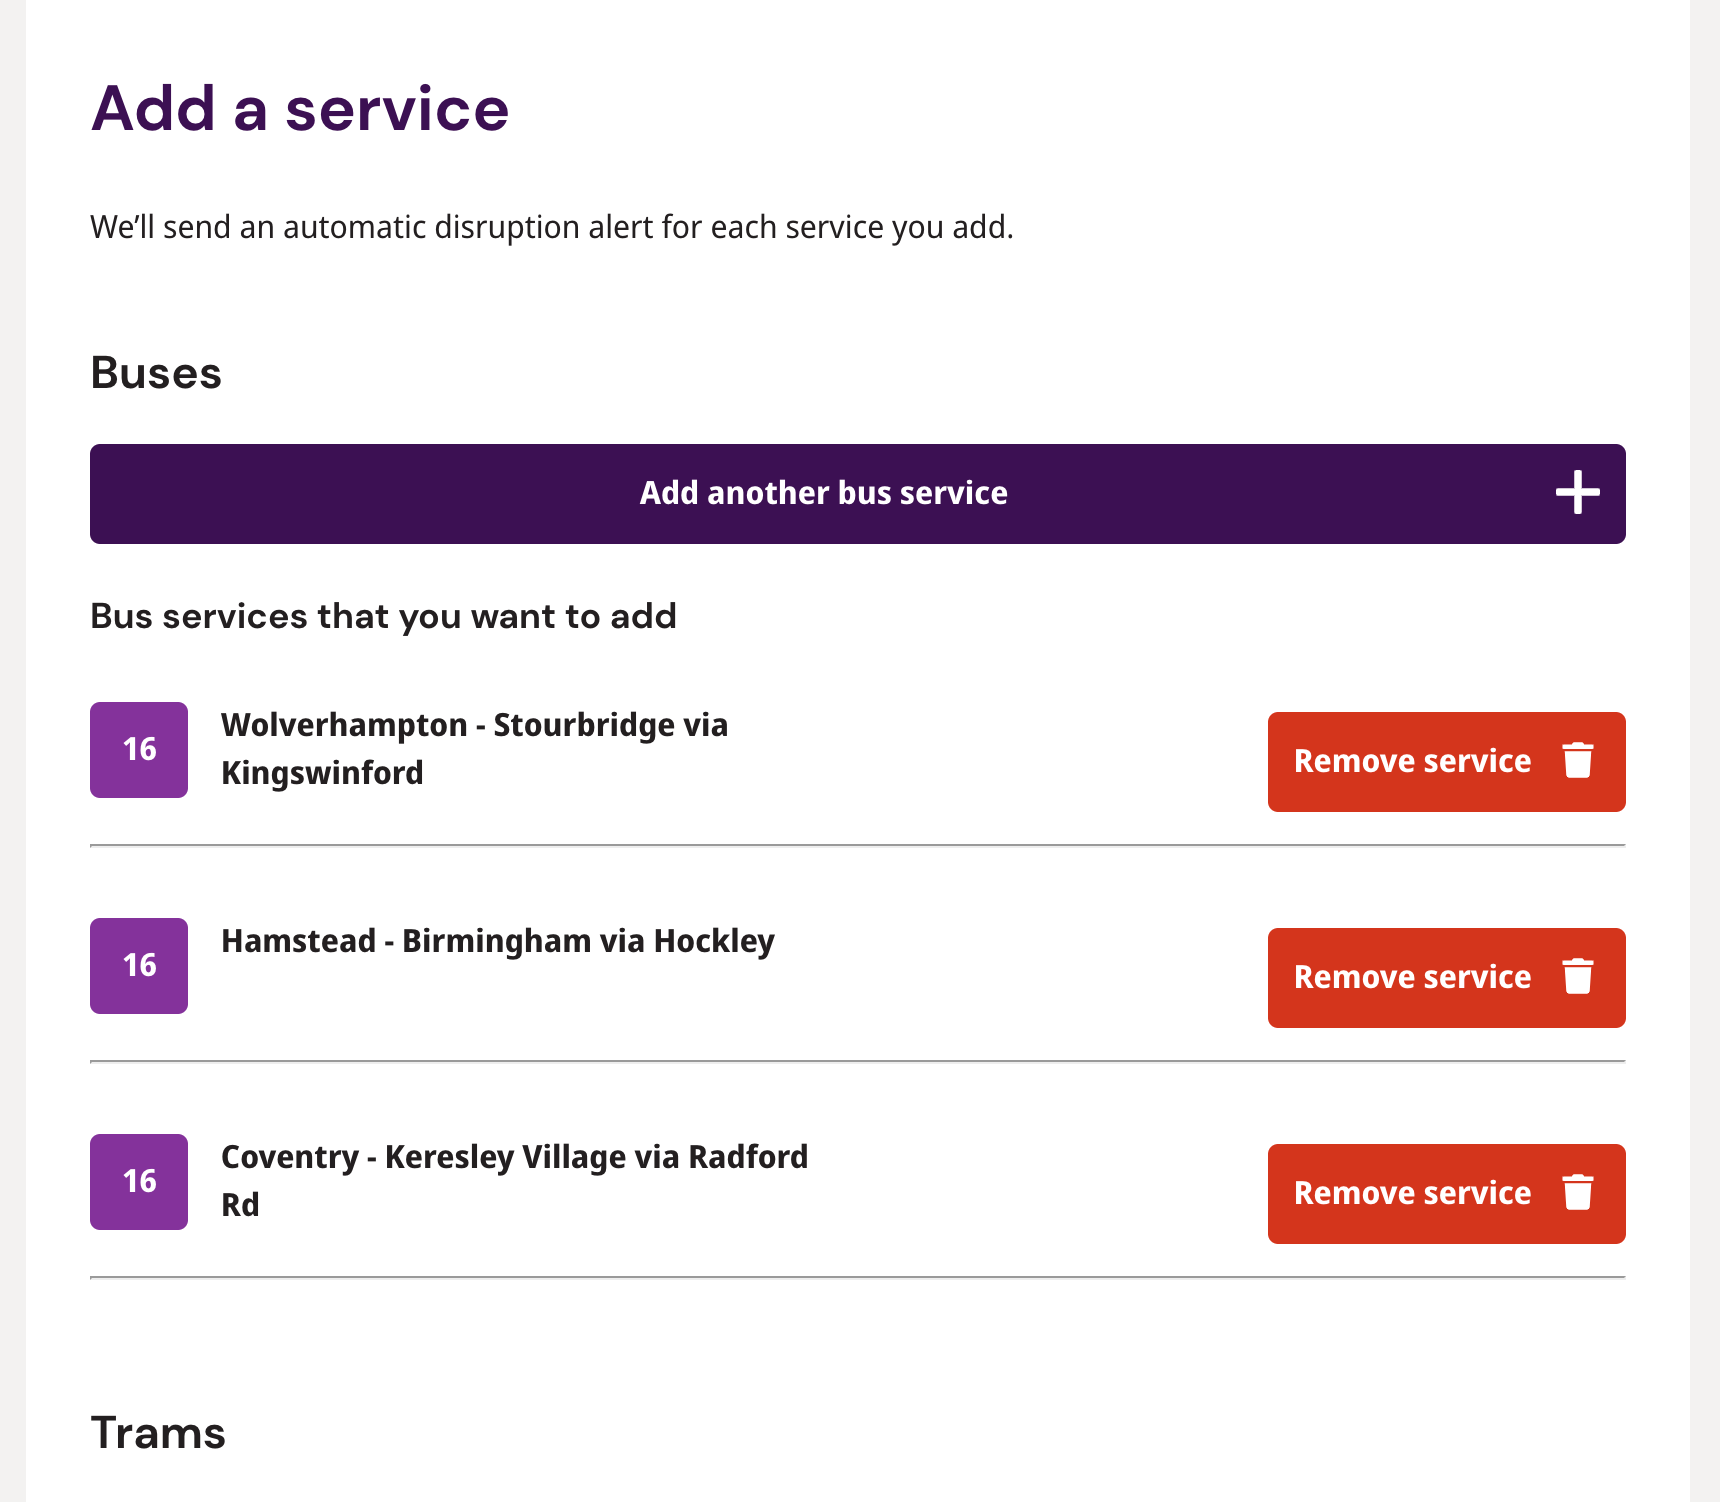This screenshot has width=1720, height=1502.
Task: Click the Buses section heading
Action: [156, 373]
